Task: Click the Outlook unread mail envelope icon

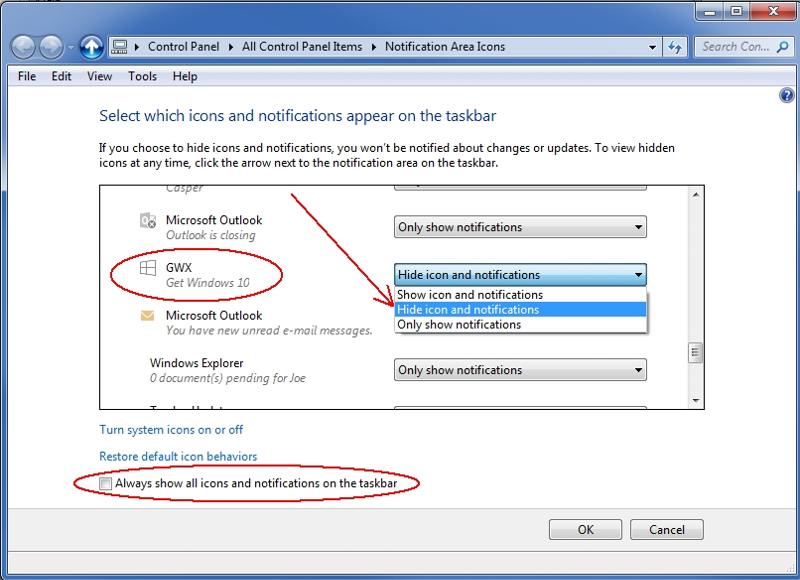Action: 147,316
